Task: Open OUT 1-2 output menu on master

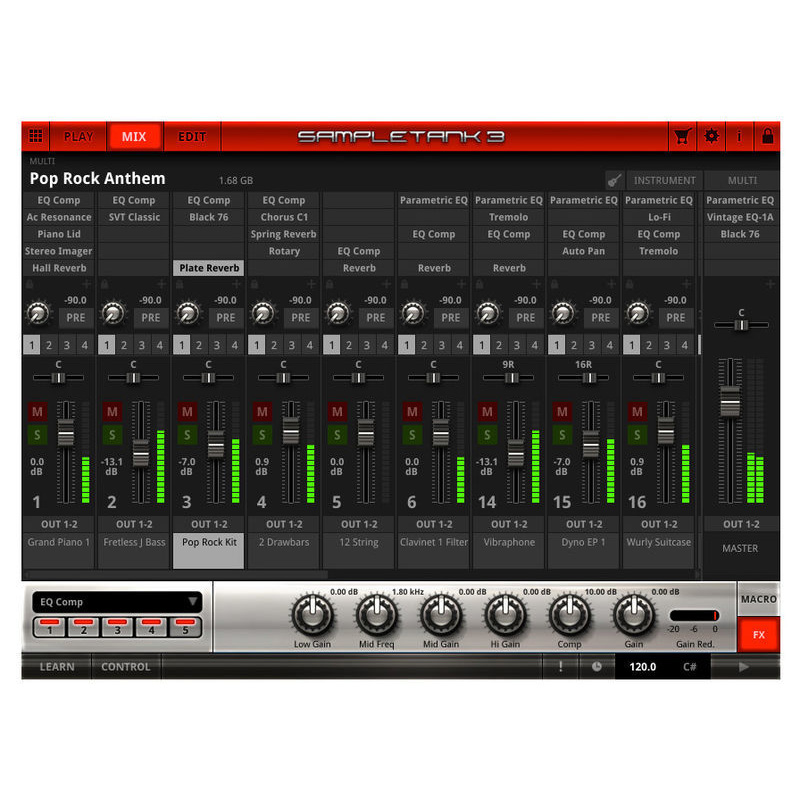Action: pyautogui.click(x=741, y=524)
